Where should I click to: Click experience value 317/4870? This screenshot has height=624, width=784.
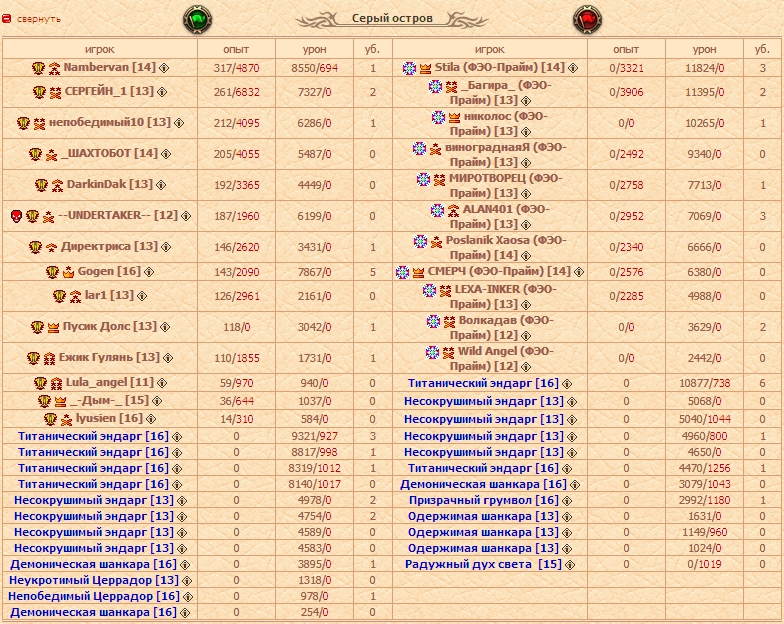coord(236,68)
